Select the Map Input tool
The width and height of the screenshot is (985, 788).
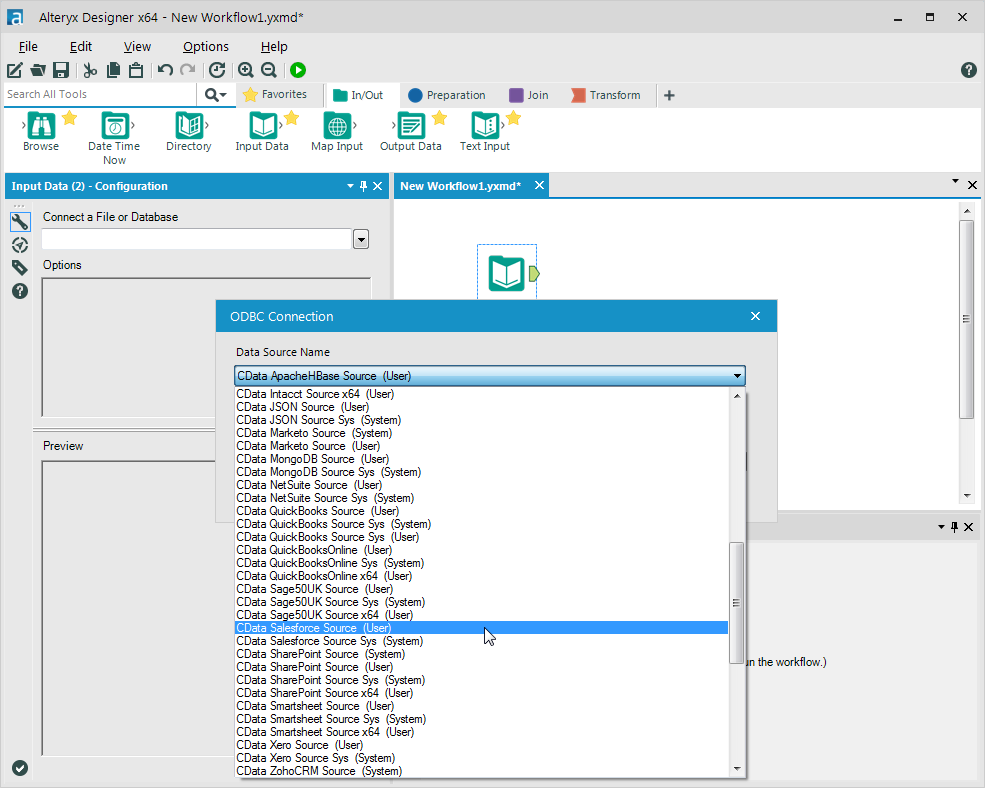pos(337,126)
